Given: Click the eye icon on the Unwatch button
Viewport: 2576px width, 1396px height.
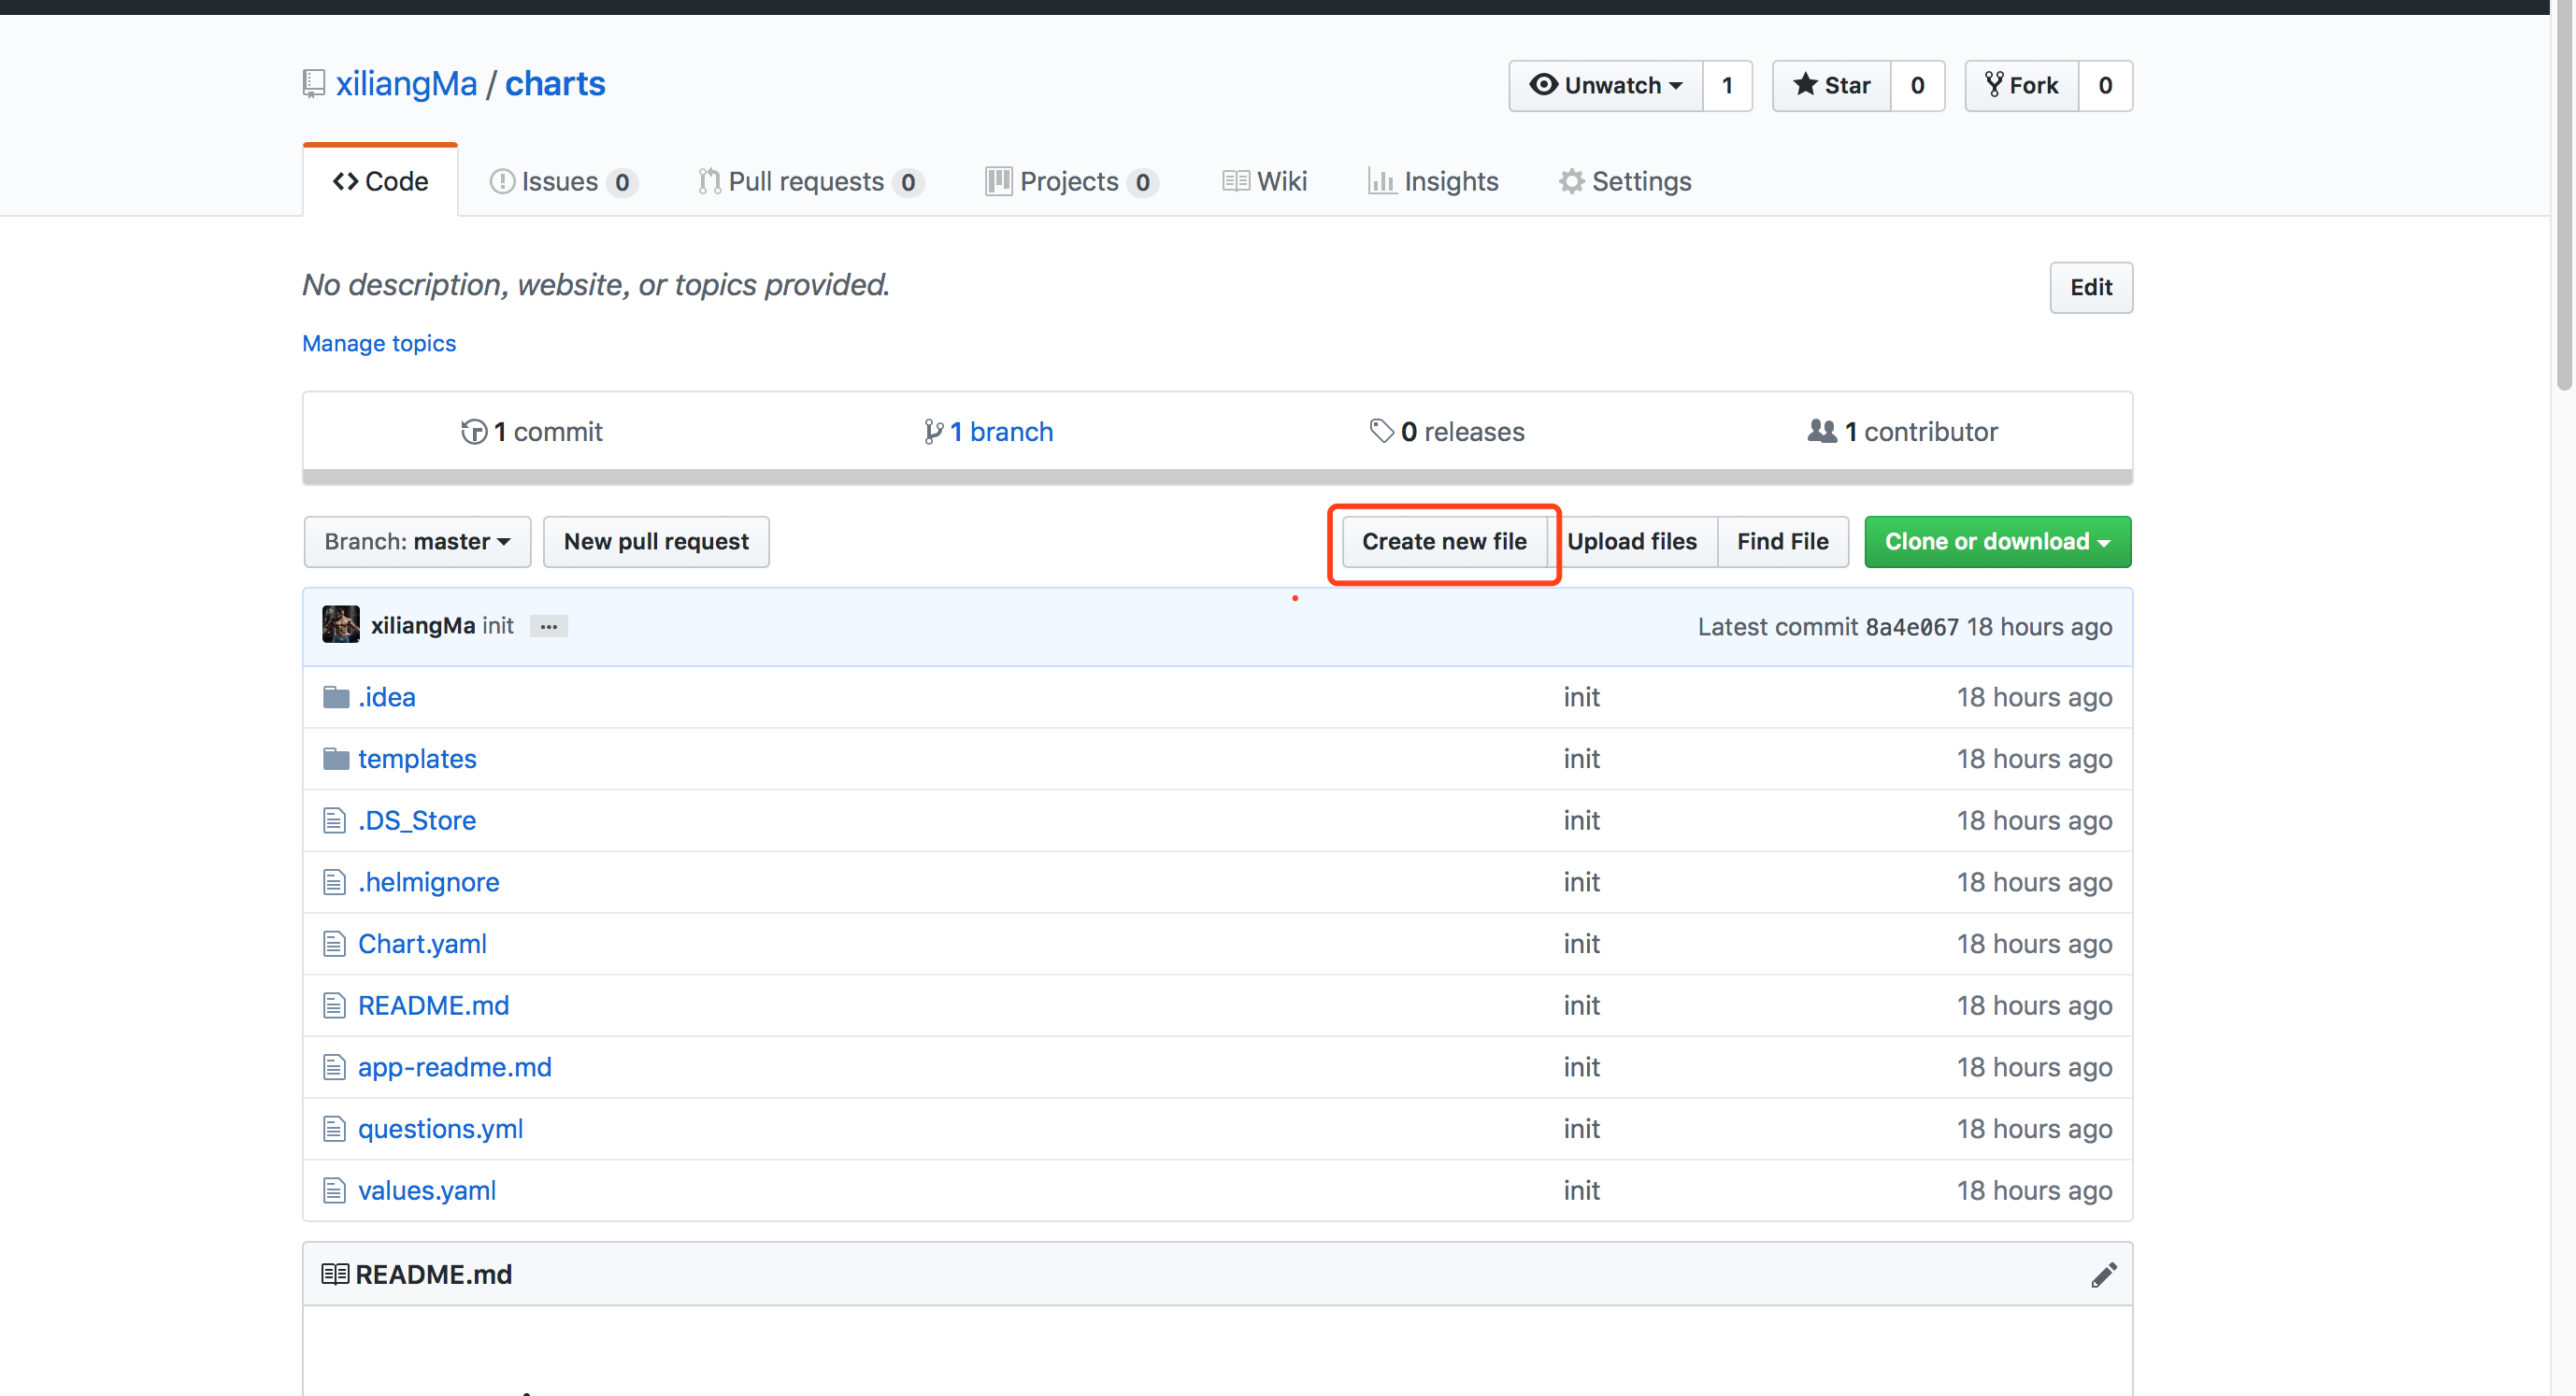Looking at the screenshot, I should point(1544,86).
